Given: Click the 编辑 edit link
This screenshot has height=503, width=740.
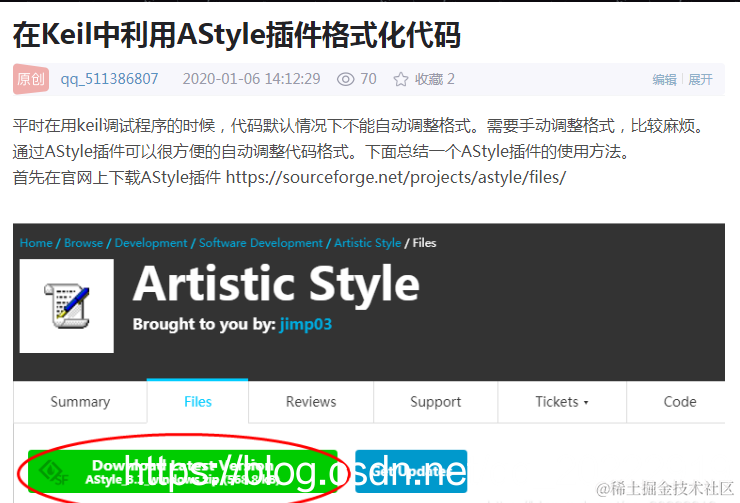Looking at the screenshot, I should [664, 79].
